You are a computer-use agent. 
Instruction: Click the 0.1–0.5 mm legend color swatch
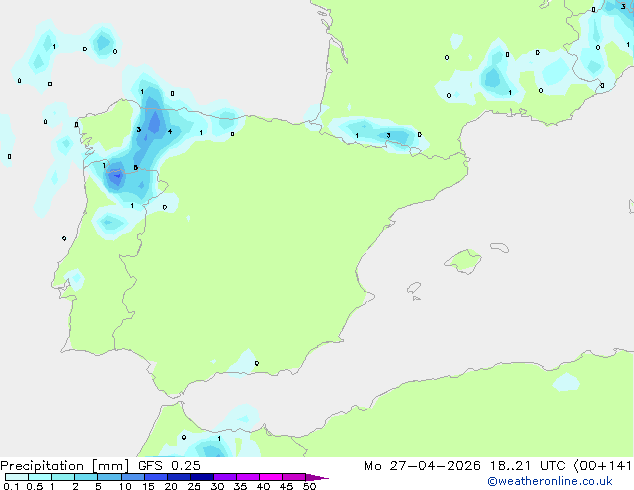click(17, 477)
